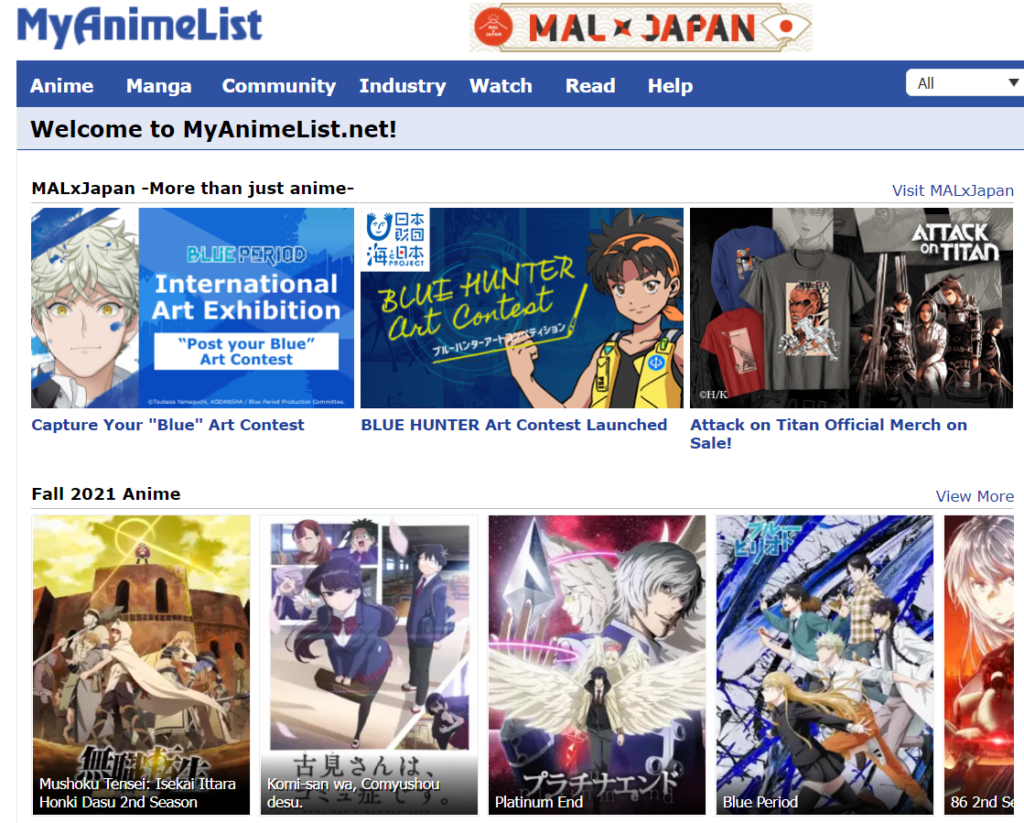The image size is (1024, 823).
Task: Open the Industry menu
Action: click(402, 86)
